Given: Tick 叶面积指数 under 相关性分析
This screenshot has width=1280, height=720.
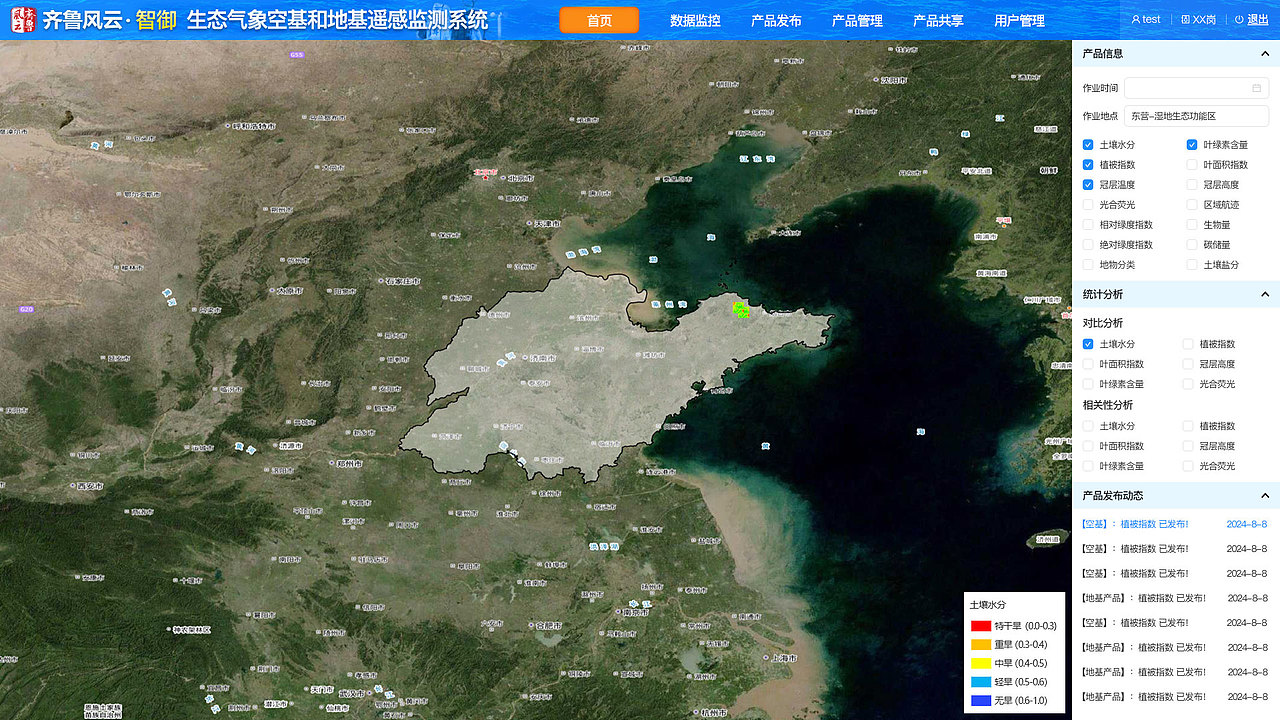Looking at the screenshot, I should (x=1088, y=446).
